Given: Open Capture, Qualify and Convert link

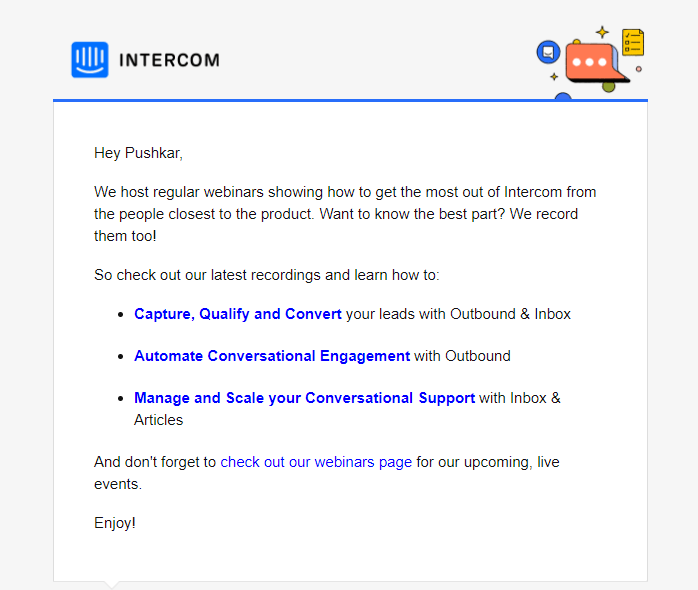Looking at the screenshot, I should coord(238,314).
